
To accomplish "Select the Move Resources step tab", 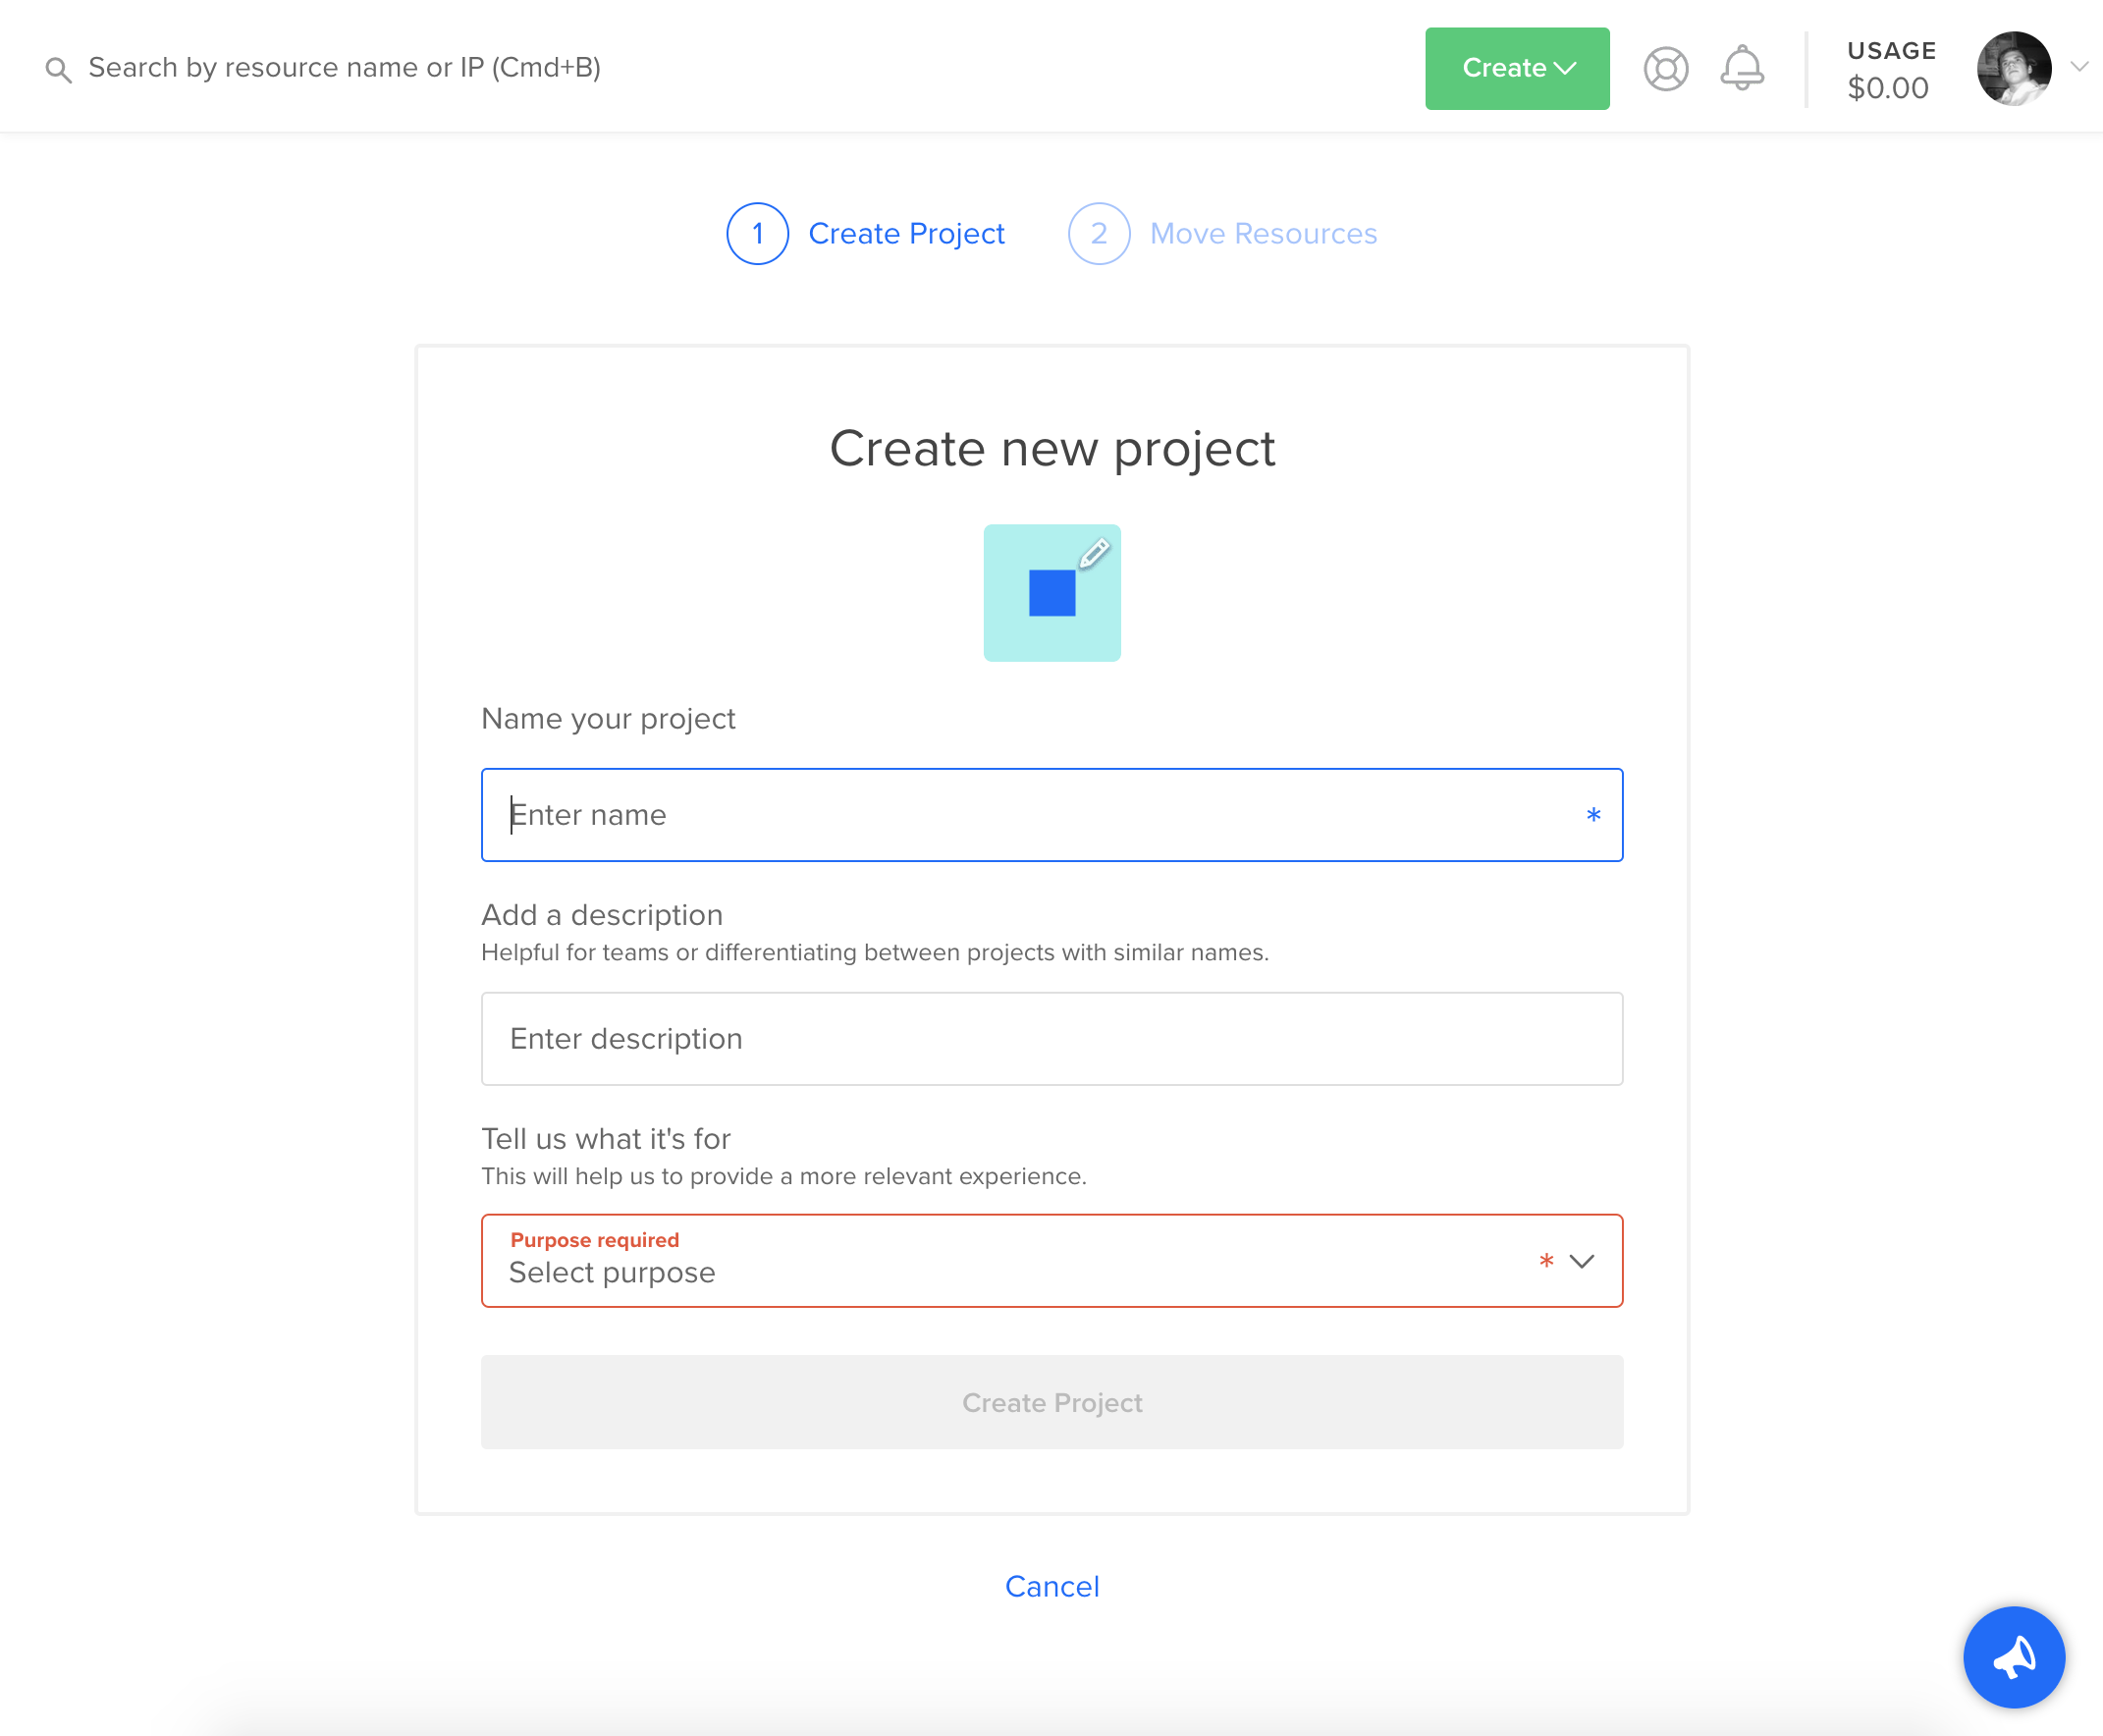I will pyautogui.click(x=1222, y=233).
